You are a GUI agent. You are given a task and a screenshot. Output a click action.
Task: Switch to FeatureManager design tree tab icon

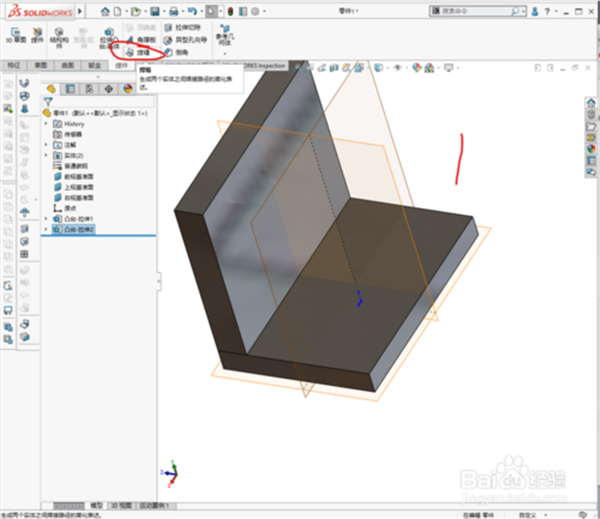pyautogui.click(x=51, y=89)
